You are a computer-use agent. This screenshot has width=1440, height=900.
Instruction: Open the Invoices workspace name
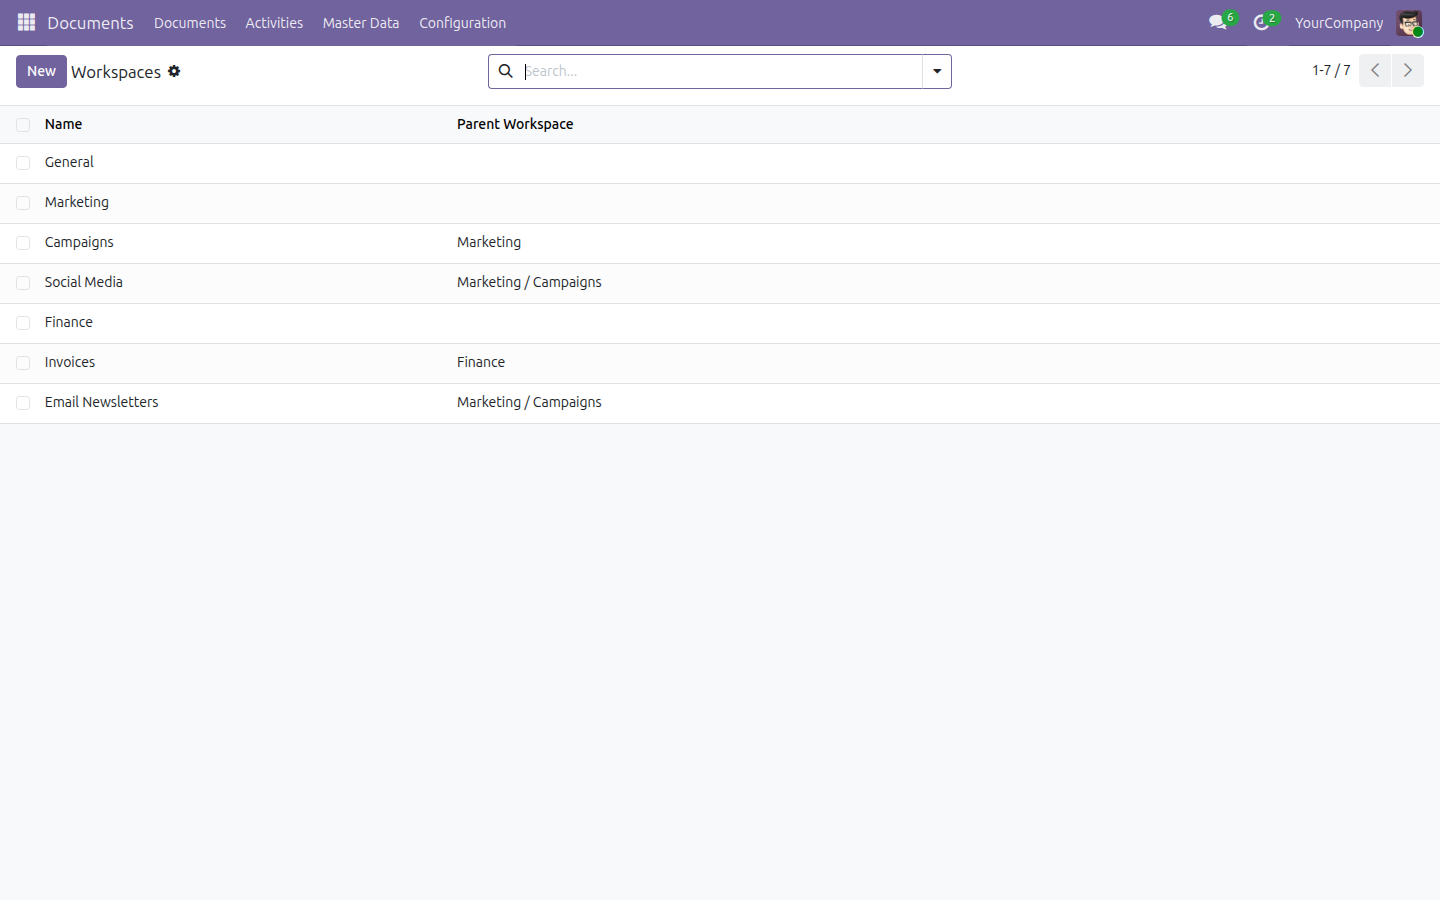click(x=70, y=362)
